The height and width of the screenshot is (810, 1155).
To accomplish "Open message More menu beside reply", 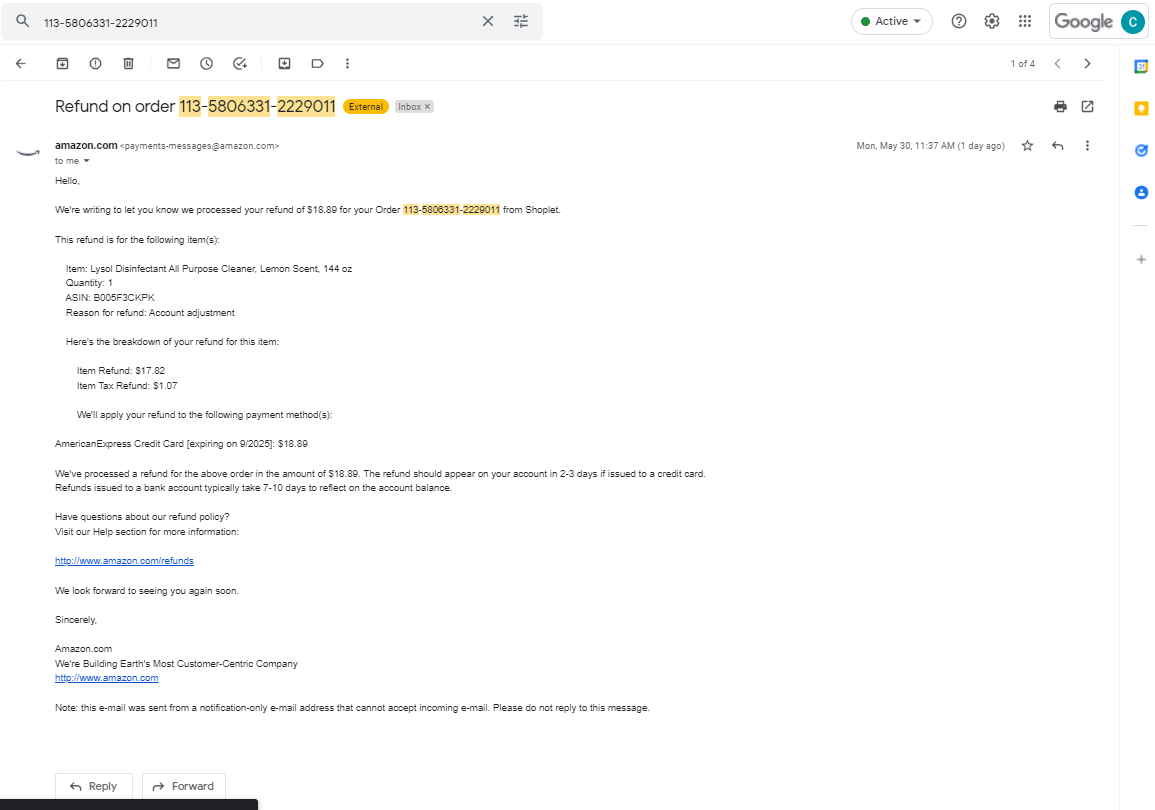I will pos(1087,146).
